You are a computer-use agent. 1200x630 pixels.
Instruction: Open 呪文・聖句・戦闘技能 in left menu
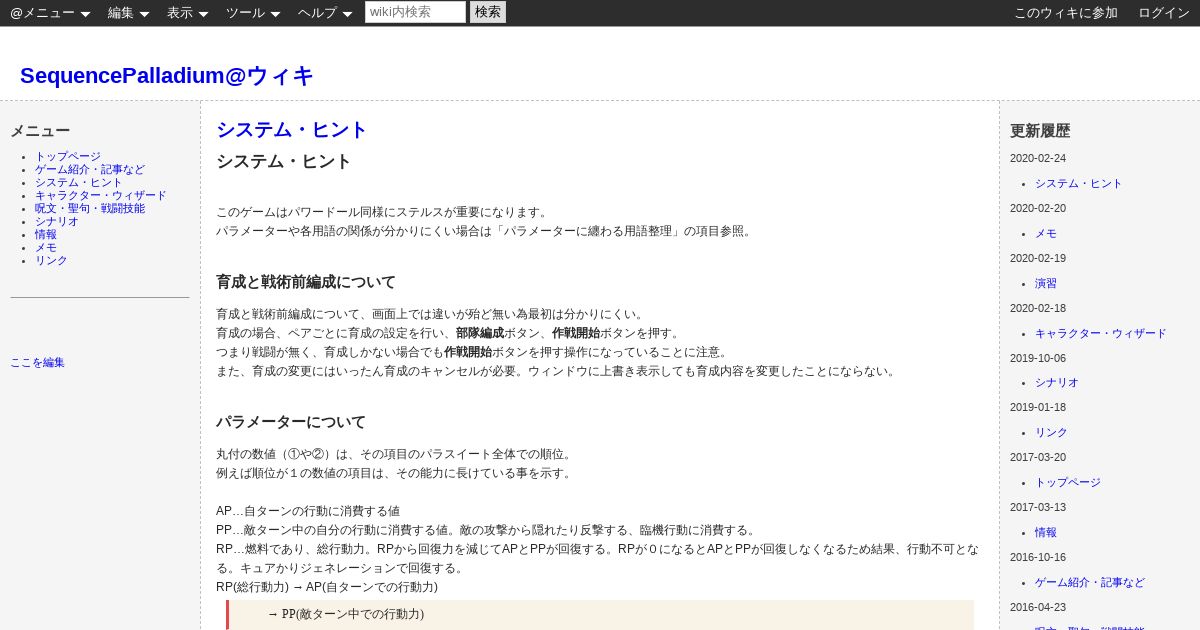pos(90,209)
